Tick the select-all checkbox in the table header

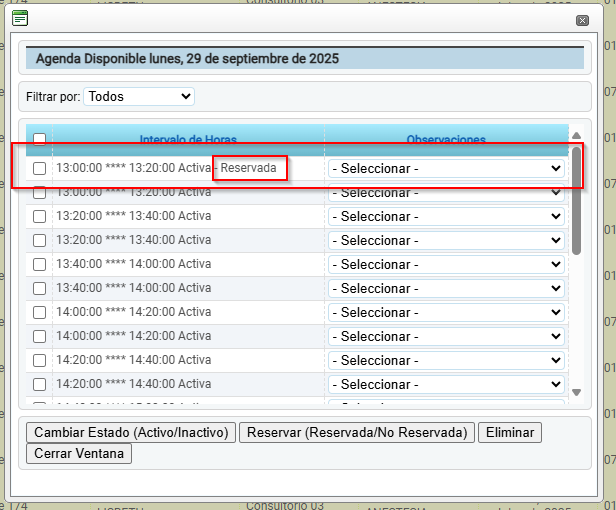click(x=39, y=140)
